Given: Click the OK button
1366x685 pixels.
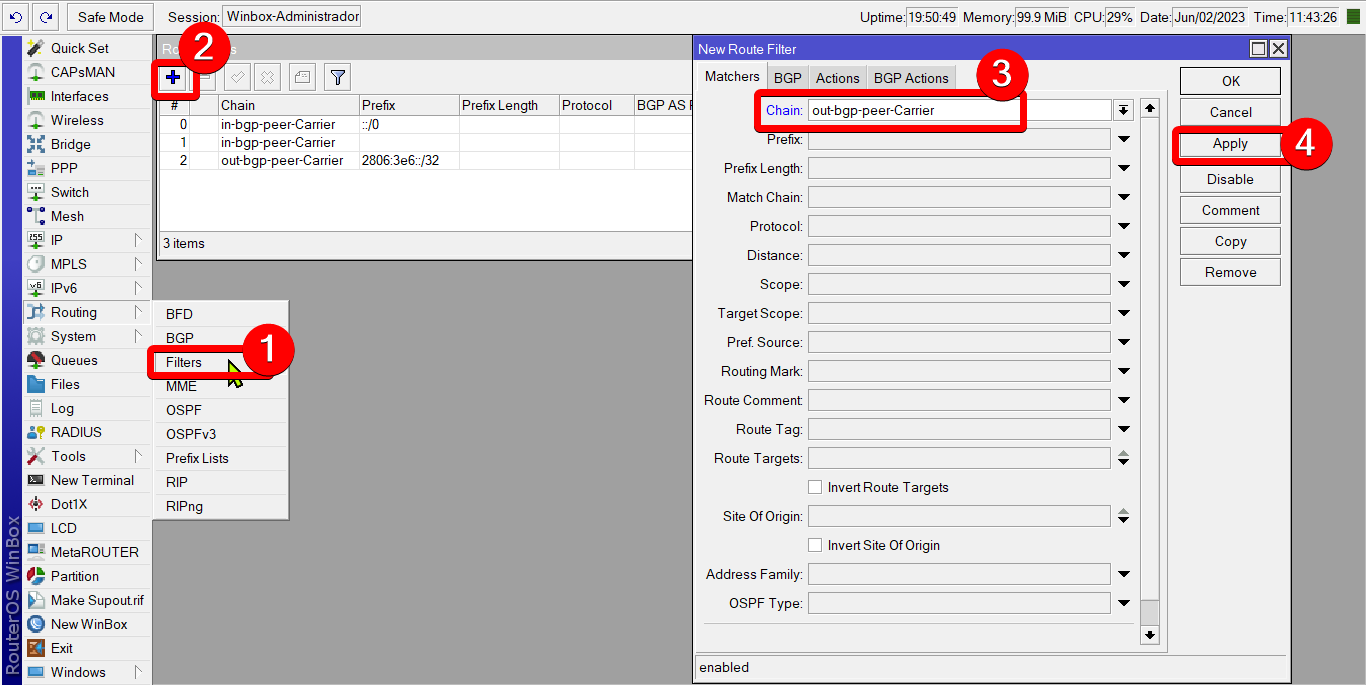Looking at the screenshot, I should coord(1229,81).
